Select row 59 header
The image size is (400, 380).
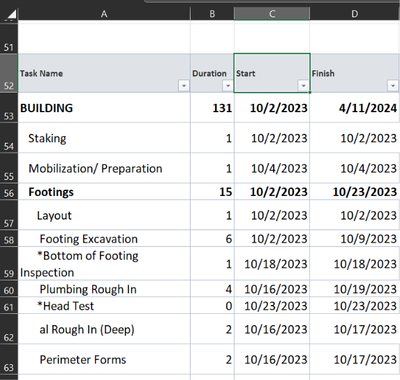tap(9, 264)
